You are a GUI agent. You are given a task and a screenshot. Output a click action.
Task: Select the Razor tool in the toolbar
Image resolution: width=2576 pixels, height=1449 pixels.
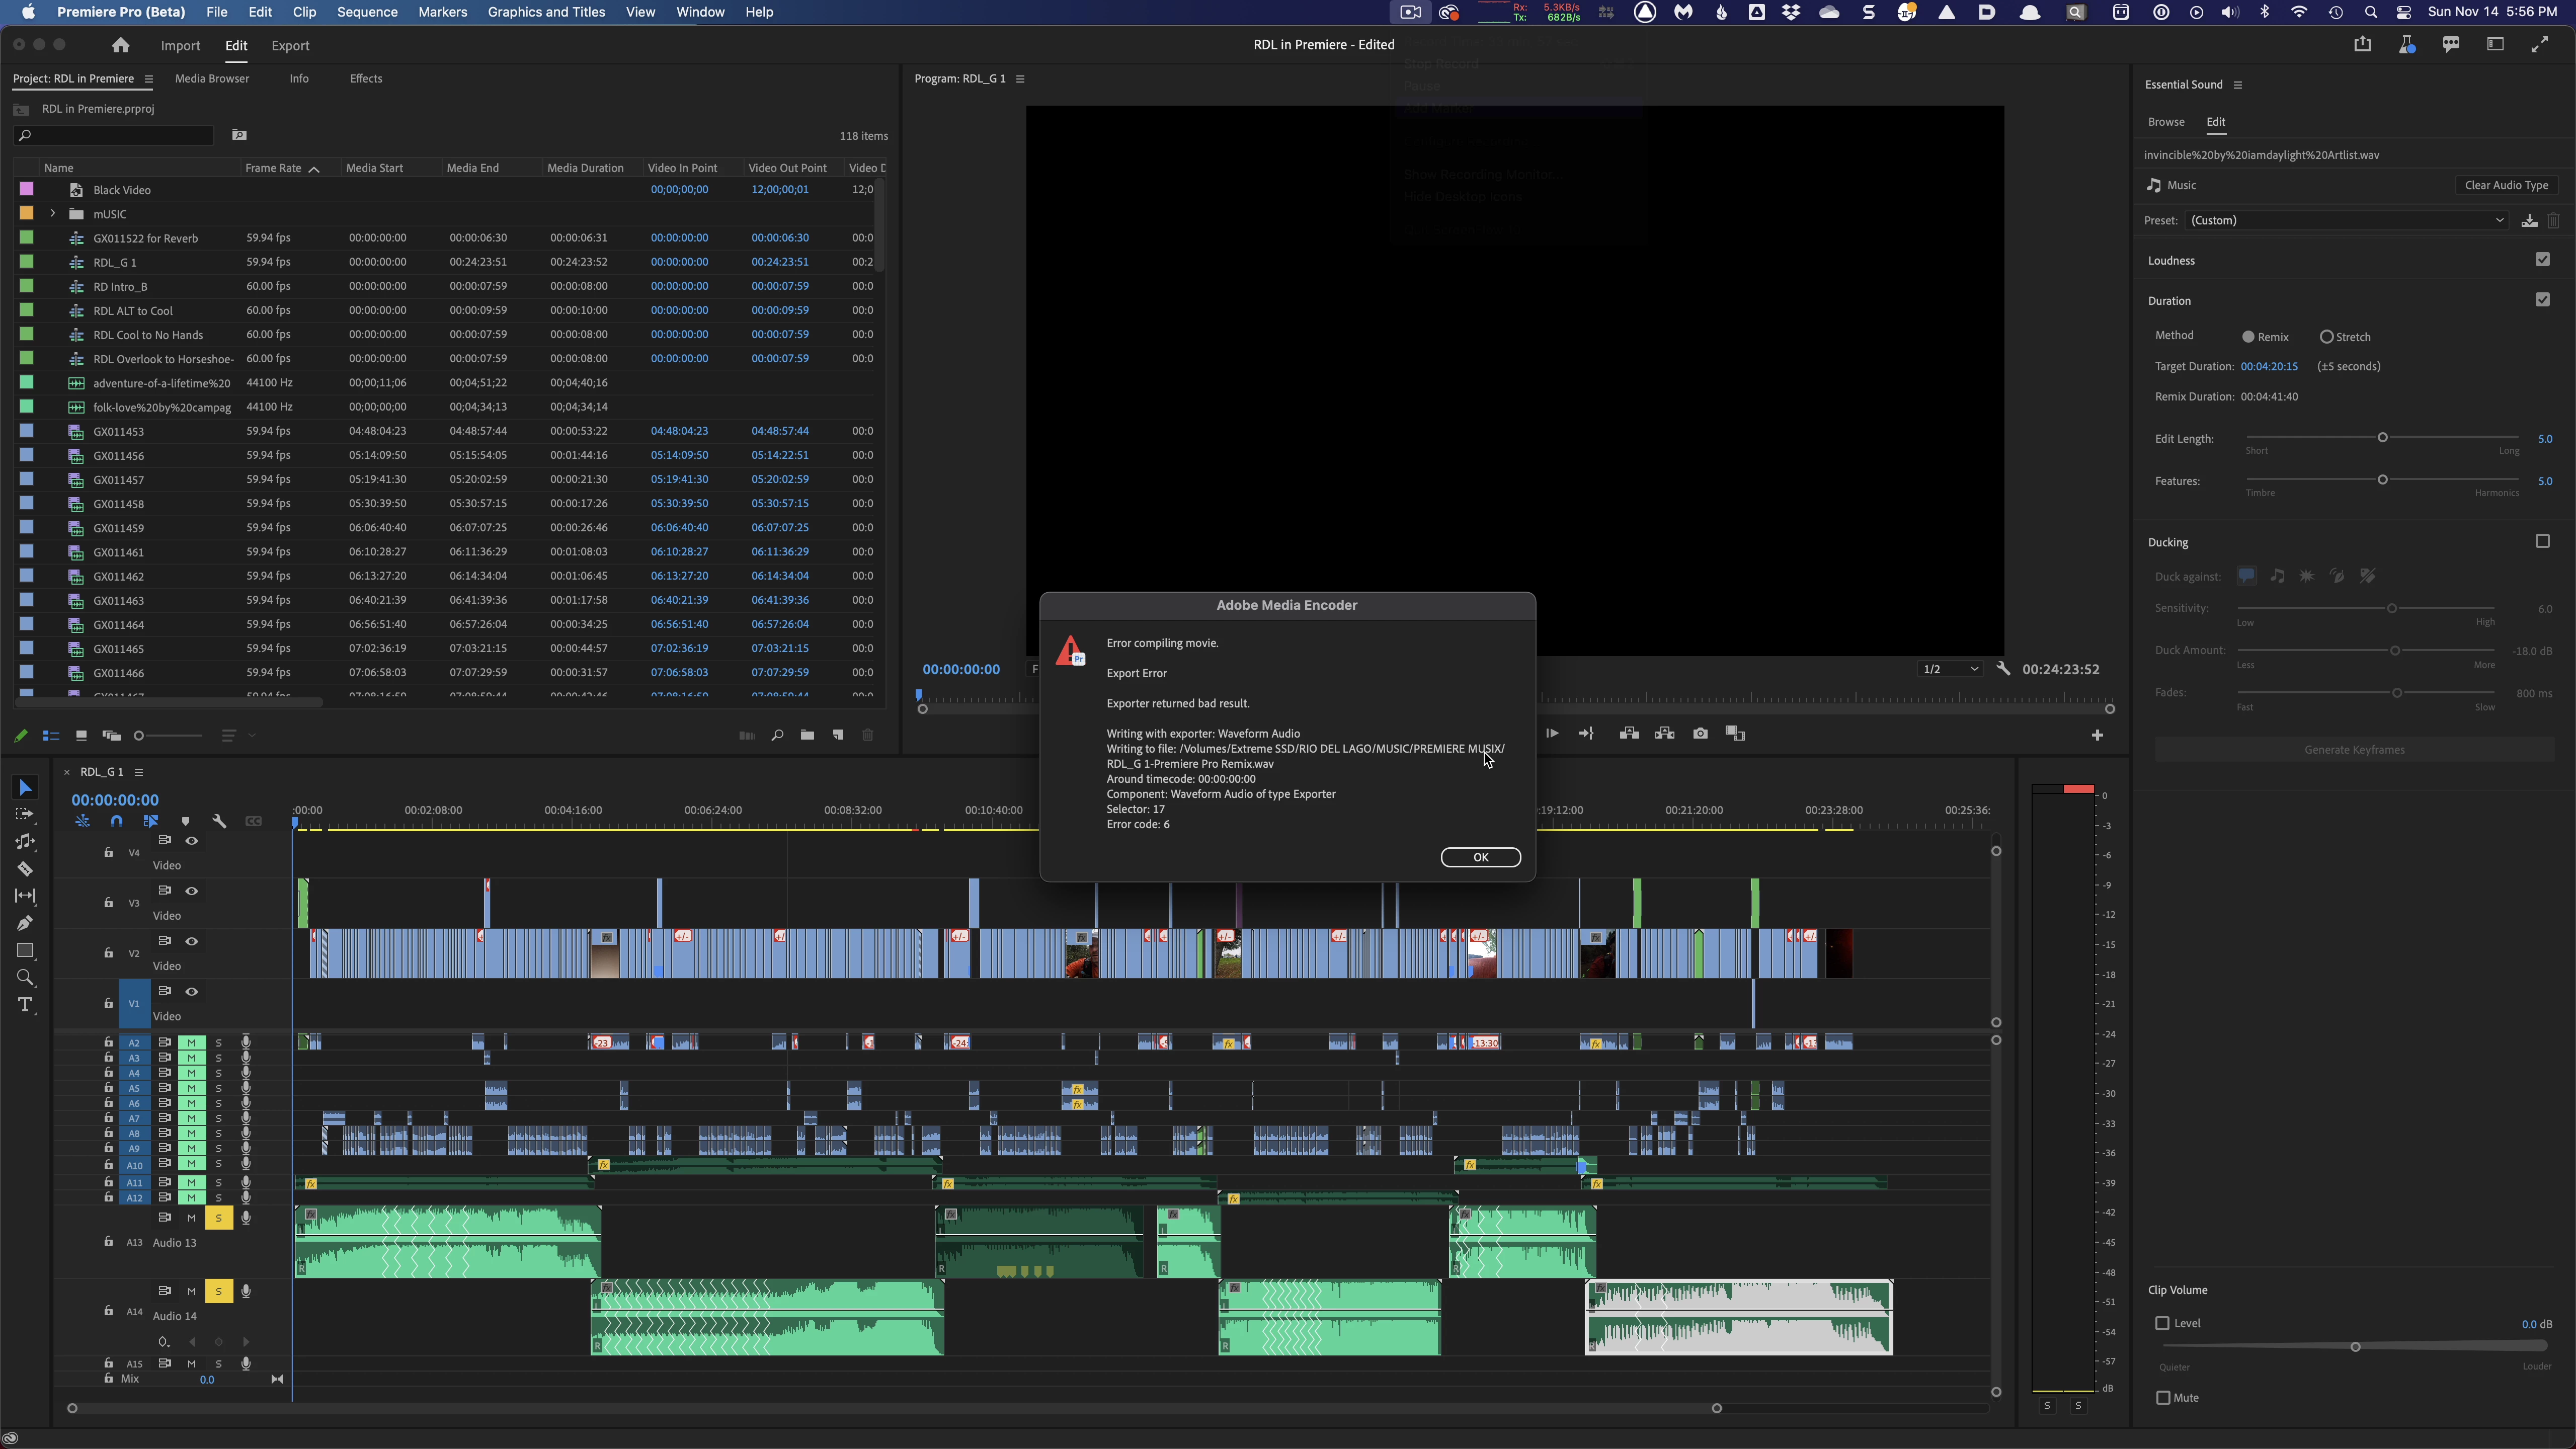click(25, 869)
